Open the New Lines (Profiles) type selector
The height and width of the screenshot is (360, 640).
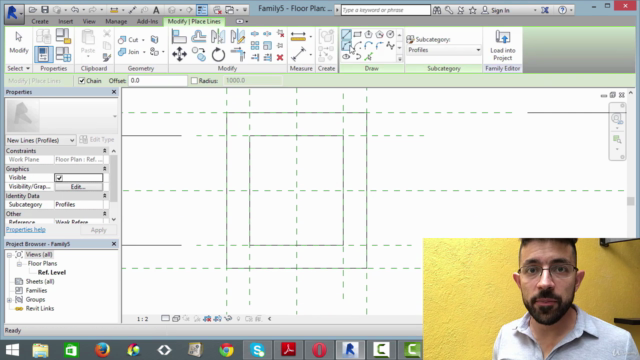[x=40, y=140]
